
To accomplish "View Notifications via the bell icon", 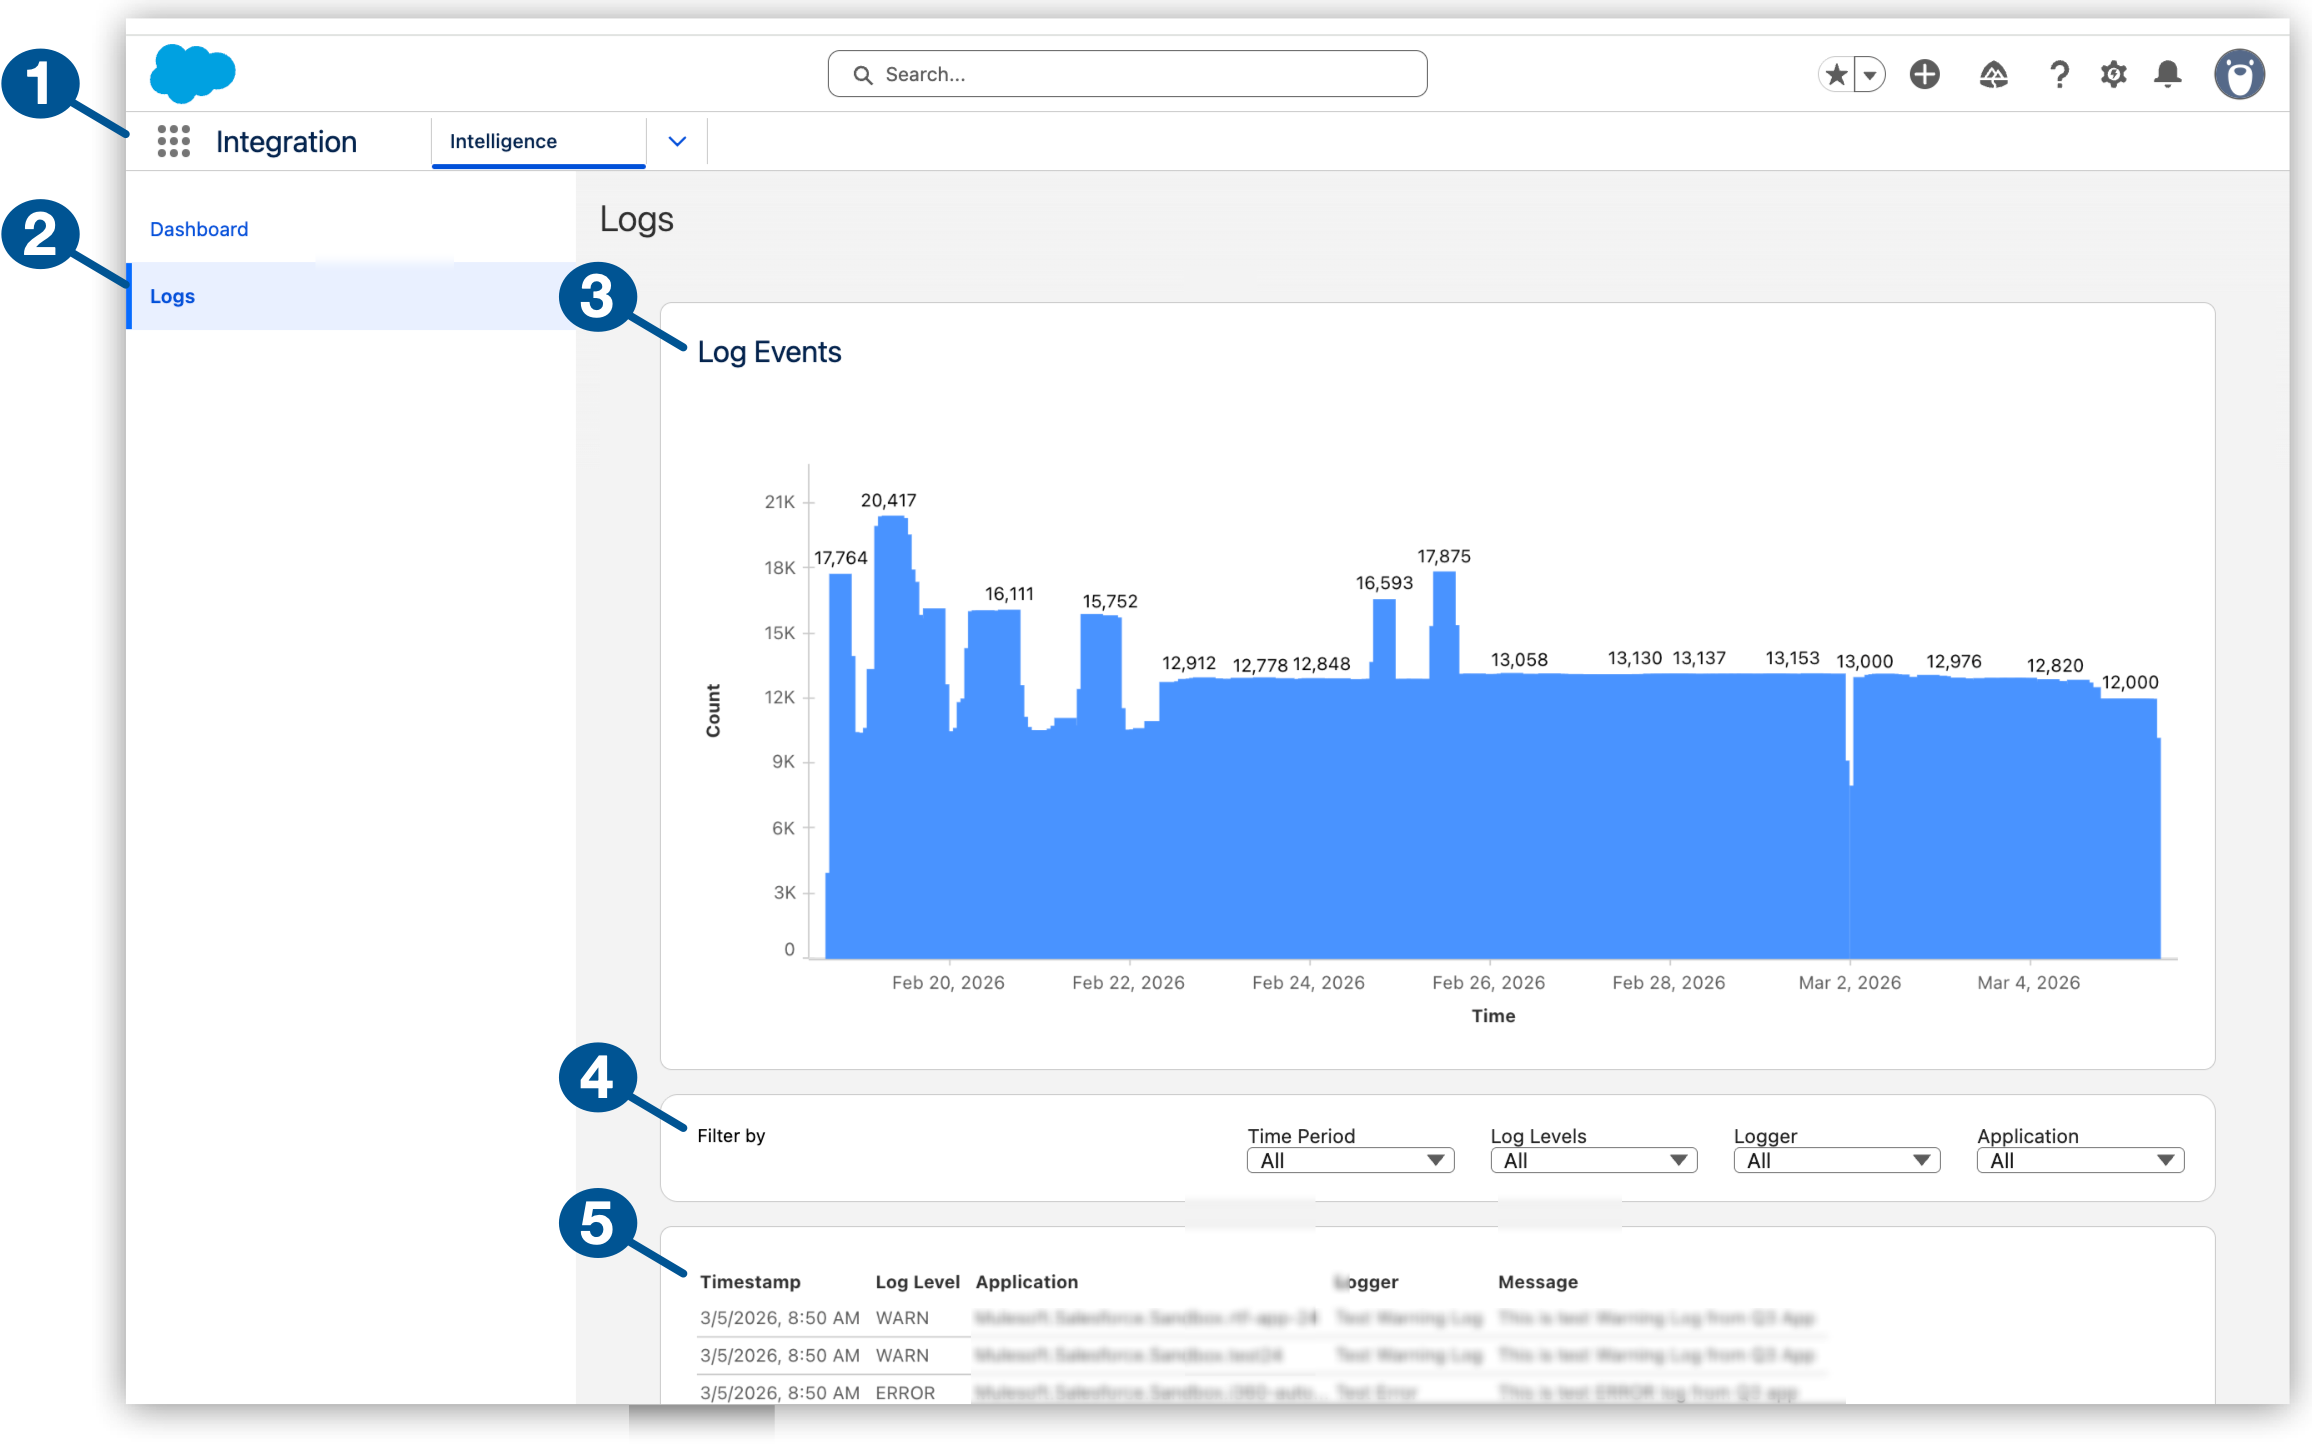I will tap(2167, 73).
